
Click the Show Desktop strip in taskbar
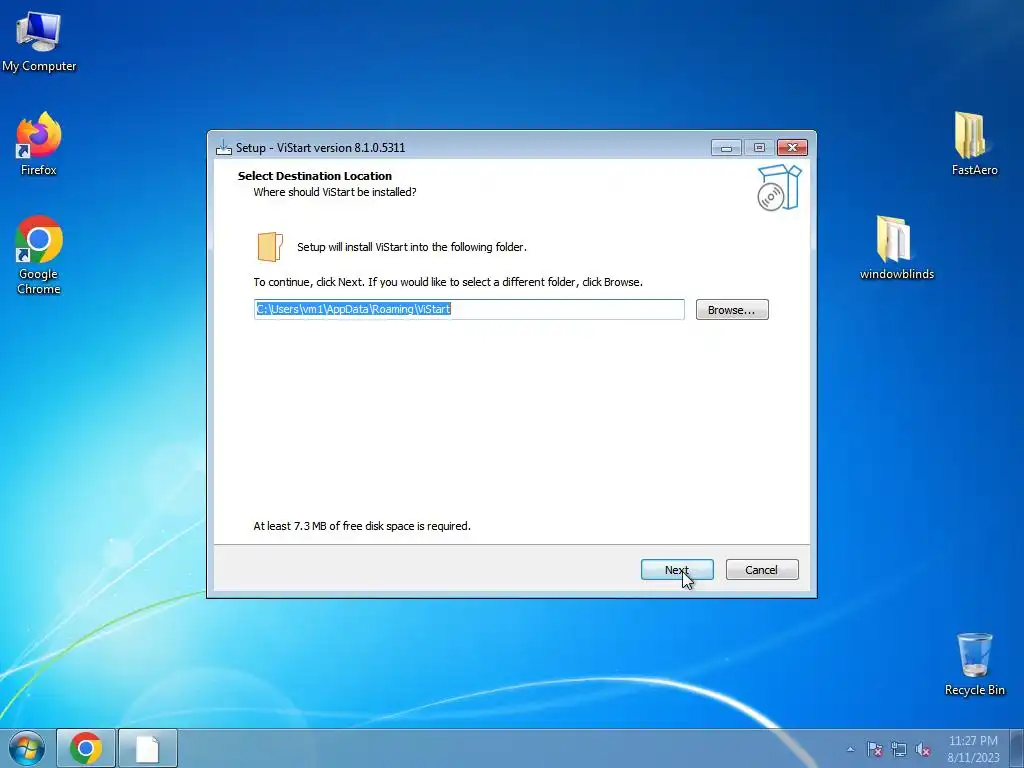click(x=1018, y=748)
